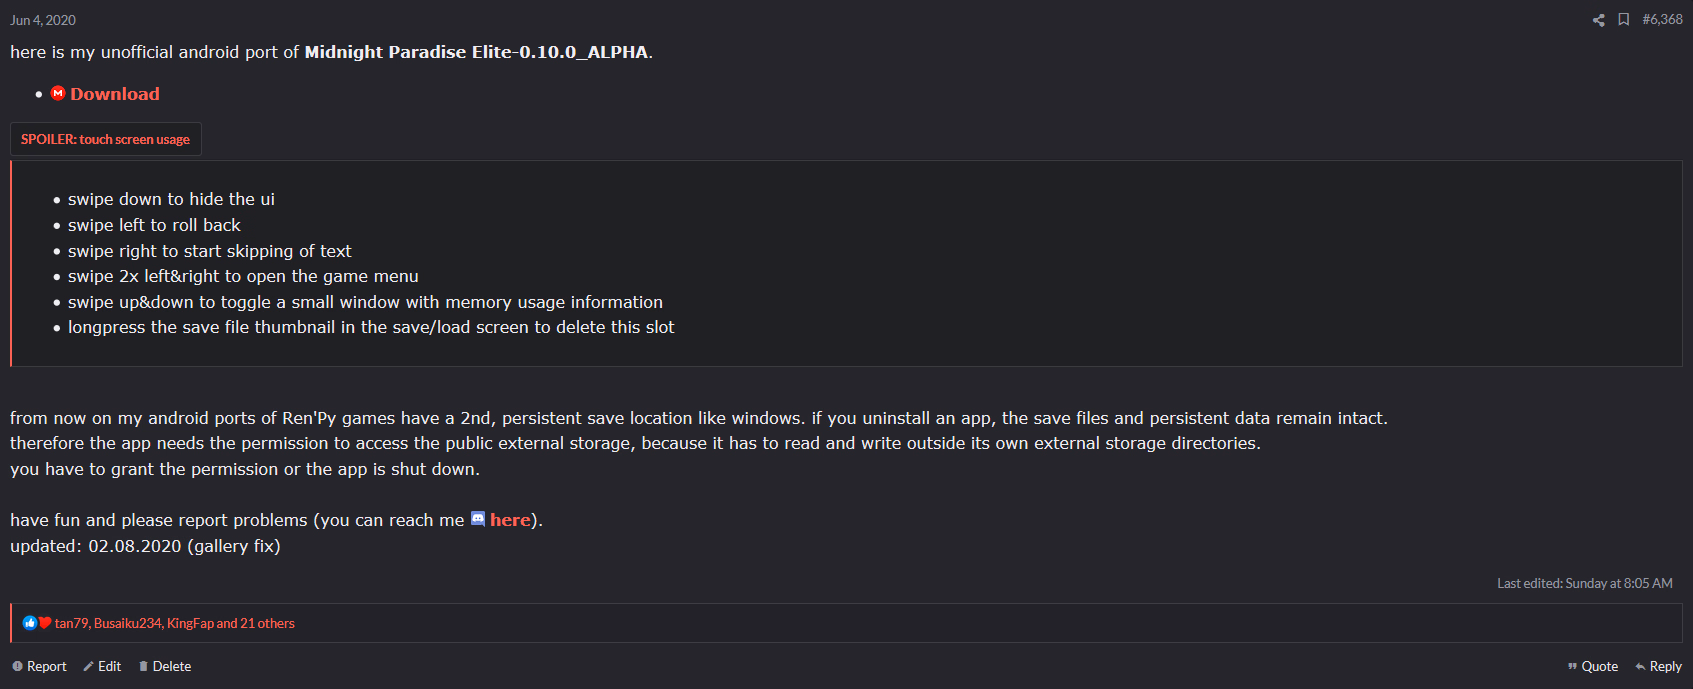Image resolution: width=1693 pixels, height=689 pixels.
Task: Click the 'updated: 02.08.2020 (gallery fix)' text
Action: [x=145, y=546]
